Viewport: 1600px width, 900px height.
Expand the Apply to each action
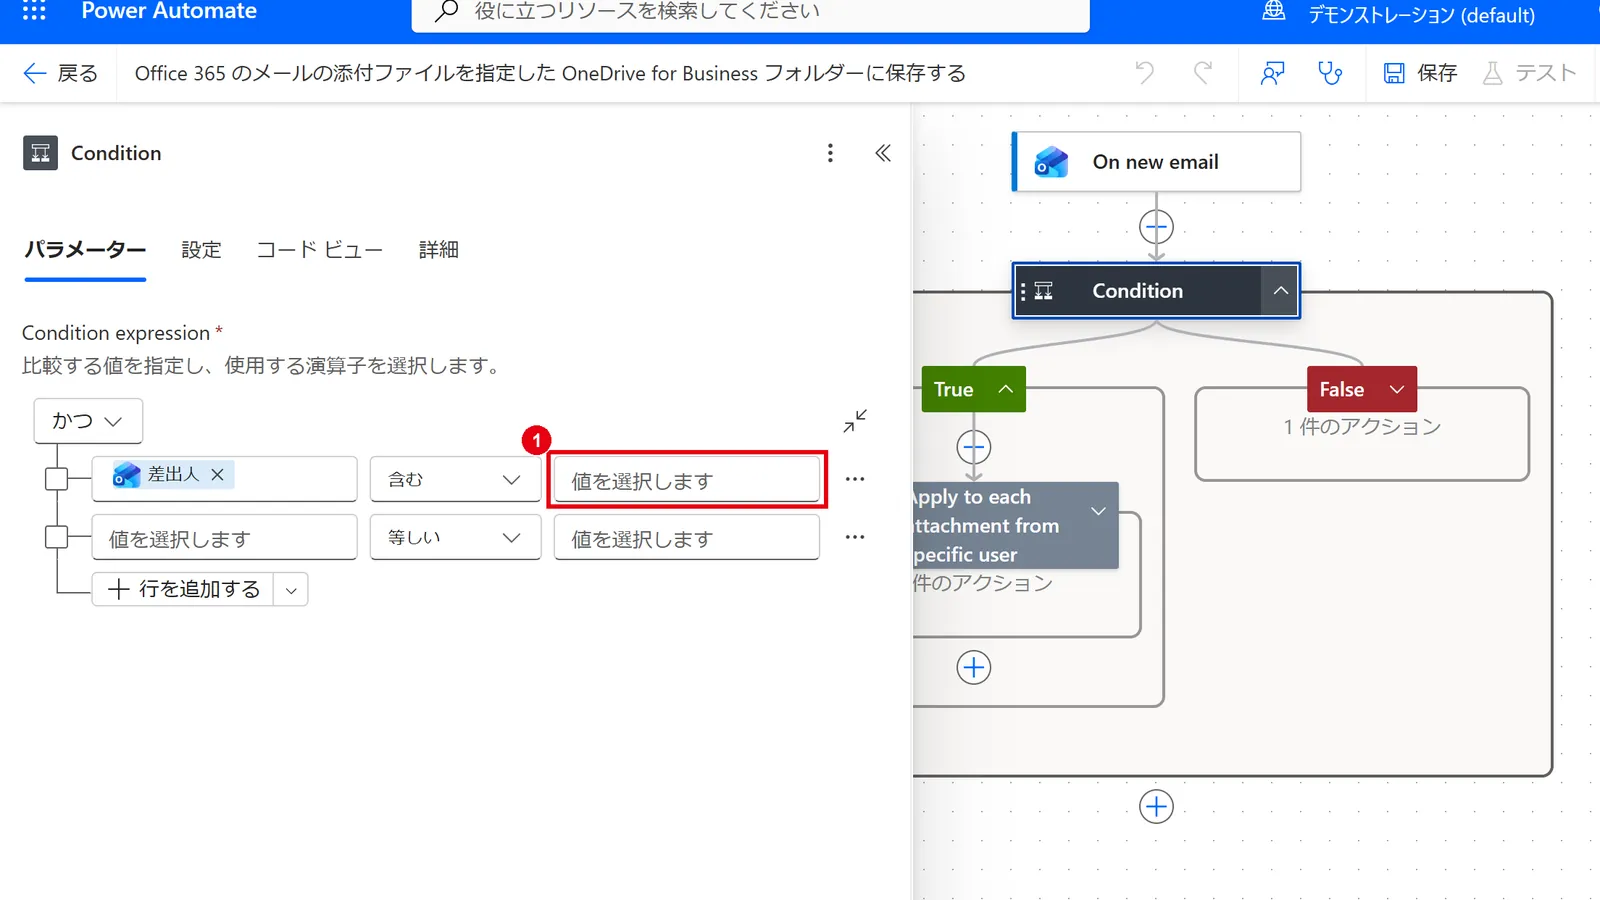click(1098, 511)
